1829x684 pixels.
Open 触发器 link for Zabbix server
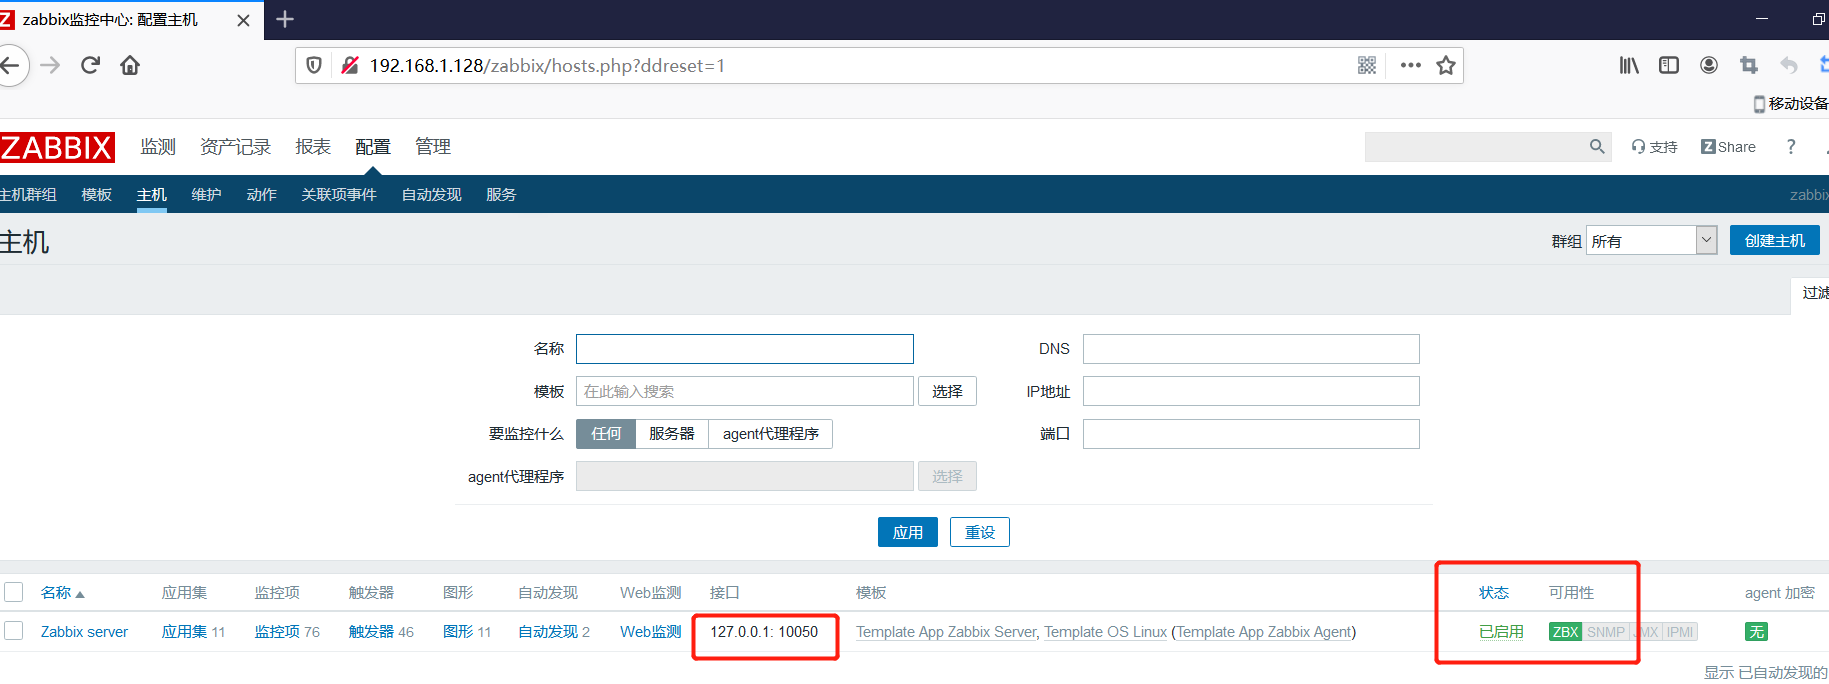click(371, 632)
